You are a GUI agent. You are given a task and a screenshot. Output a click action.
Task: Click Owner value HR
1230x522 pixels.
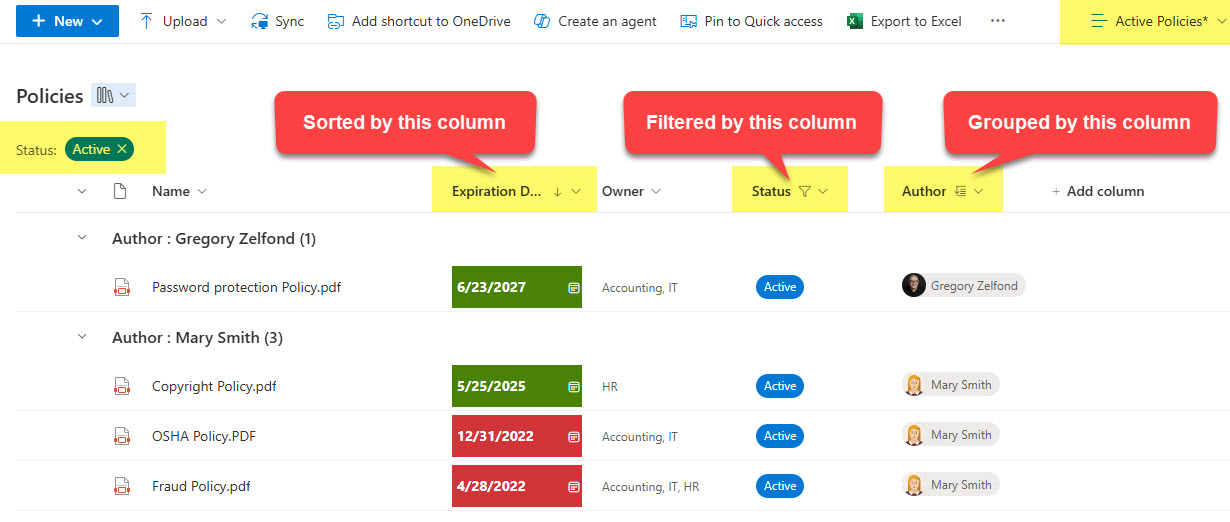(x=610, y=386)
